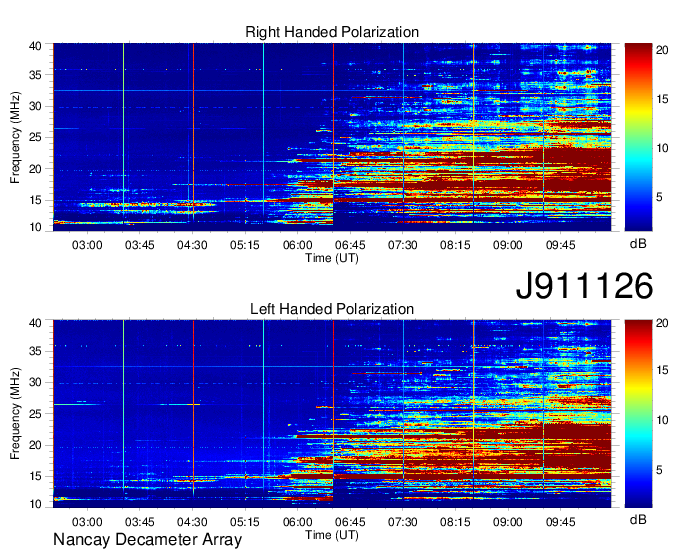Image resolution: width=680 pixels, height=552 pixels.
Task: Click "Frequency (MHz)" axis label of Left Handed plot
Action: point(15,414)
